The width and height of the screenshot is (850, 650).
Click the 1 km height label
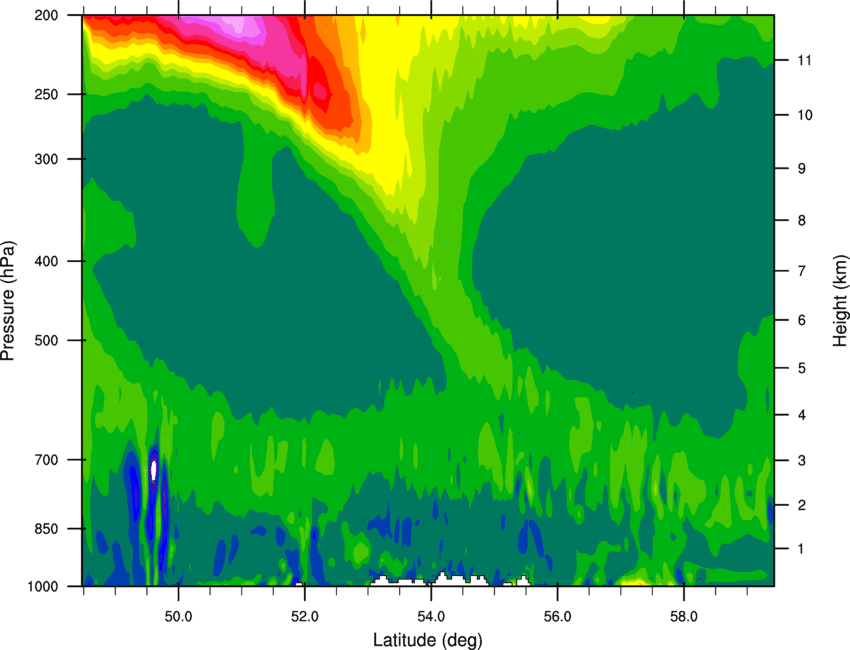pos(801,549)
